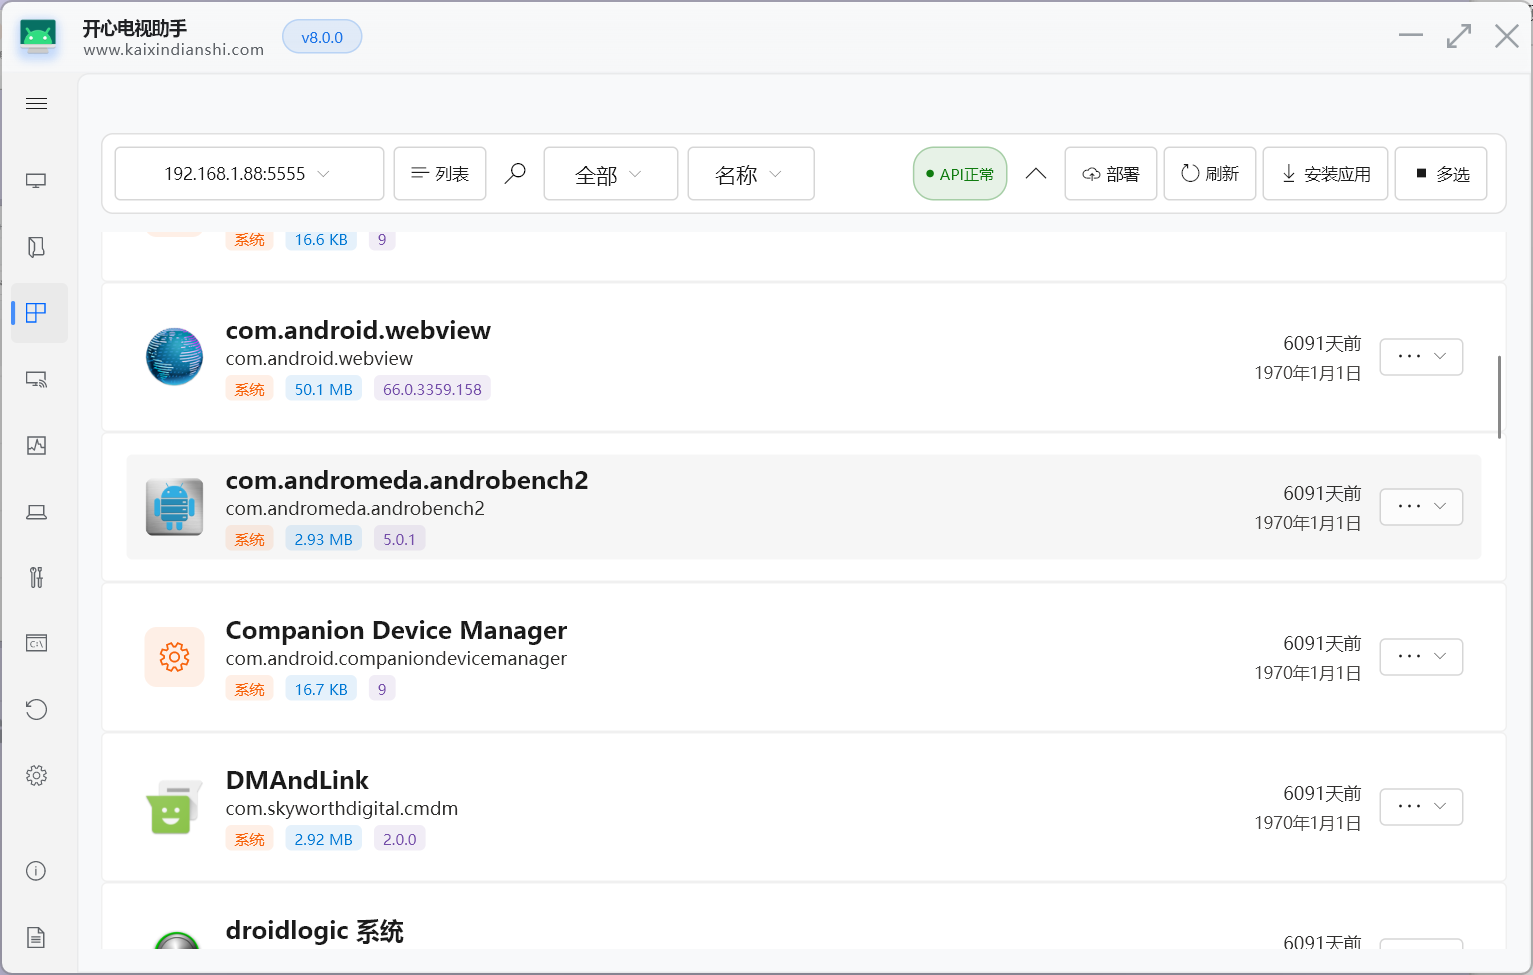The image size is (1533, 975).
Task: Click the Companion Device Manager gear icon
Action: [174, 657]
